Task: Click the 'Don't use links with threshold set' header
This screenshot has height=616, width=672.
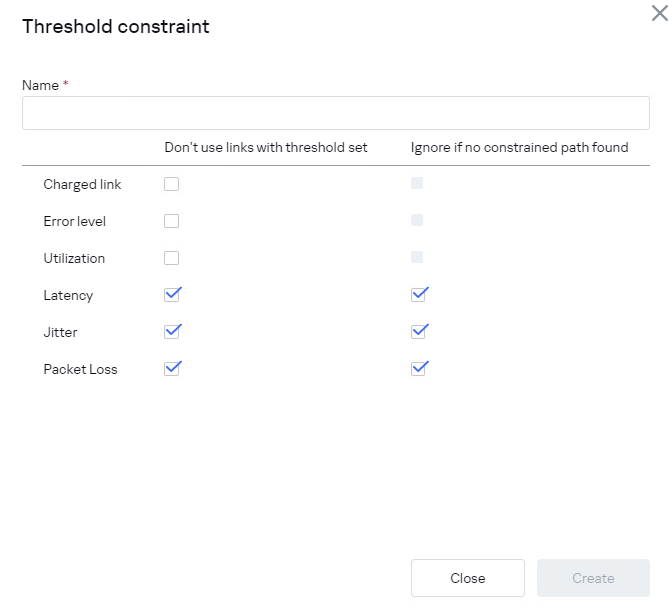Action: tap(266, 148)
